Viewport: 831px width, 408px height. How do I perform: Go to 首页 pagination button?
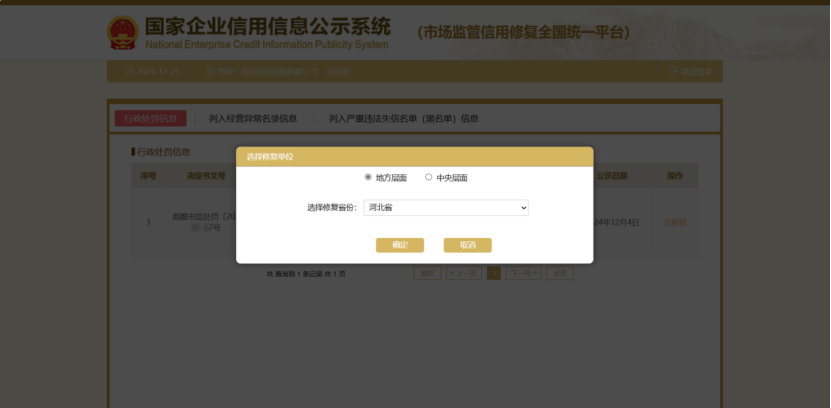click(427, 273)
